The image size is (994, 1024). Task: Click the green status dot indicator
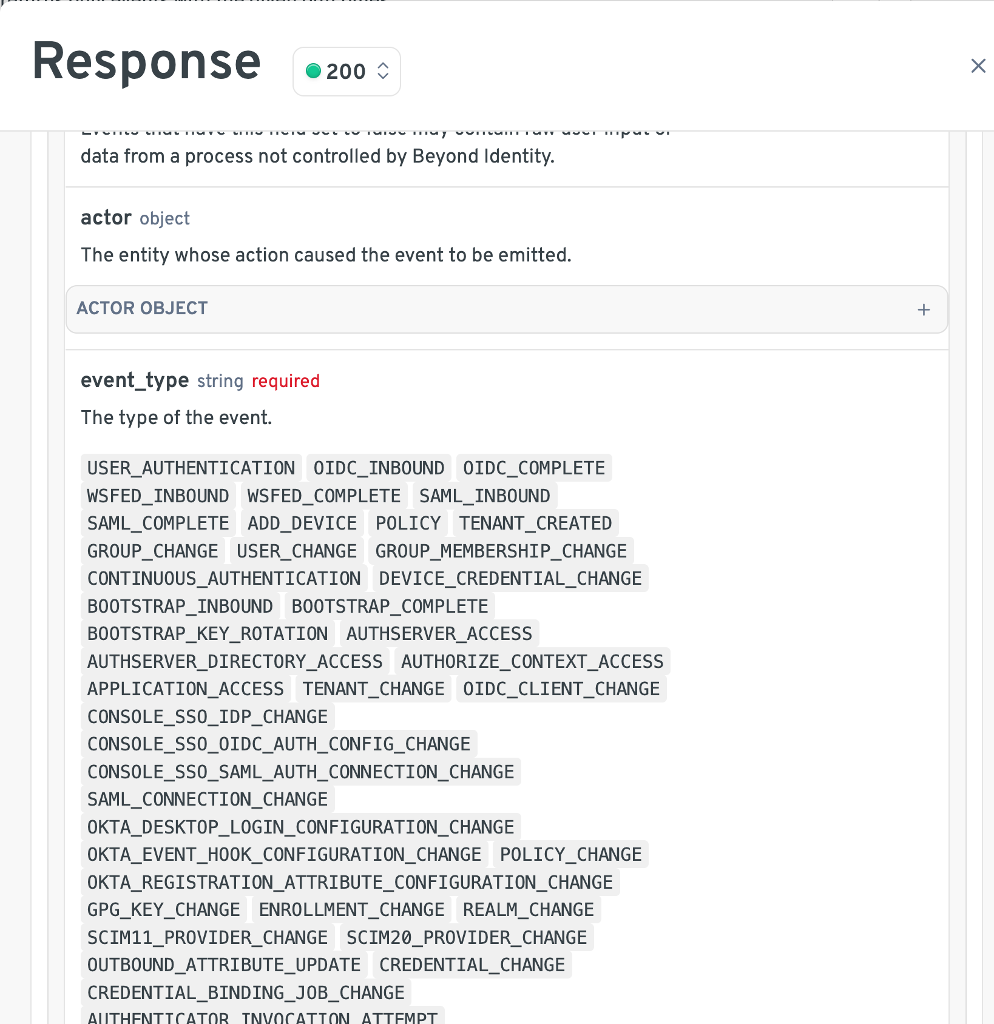(x=313, y=71)
